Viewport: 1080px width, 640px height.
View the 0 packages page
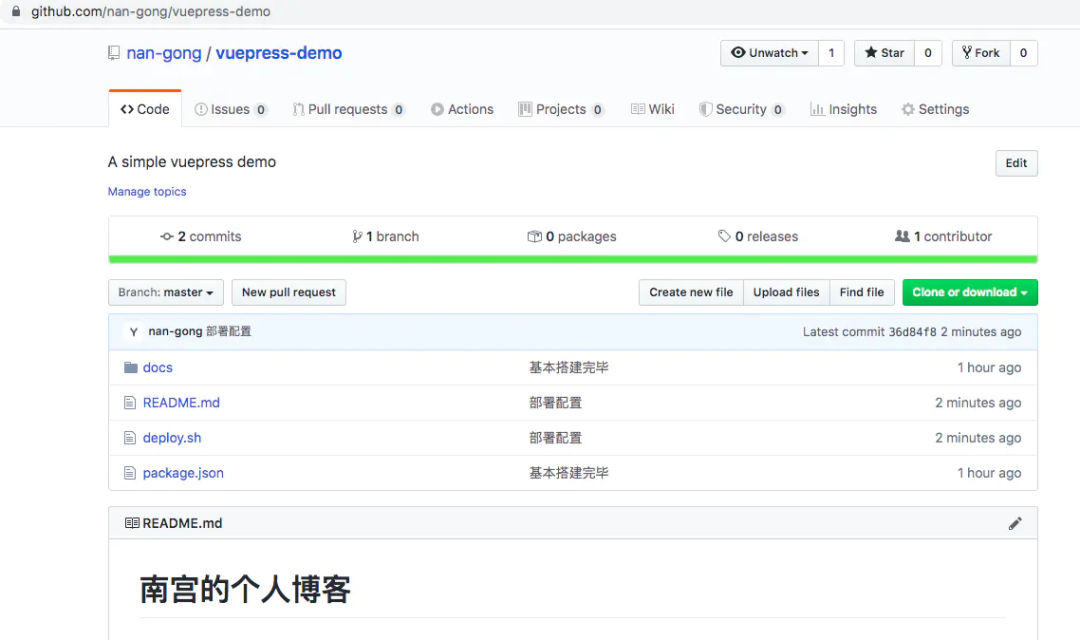tap(572, 236)
